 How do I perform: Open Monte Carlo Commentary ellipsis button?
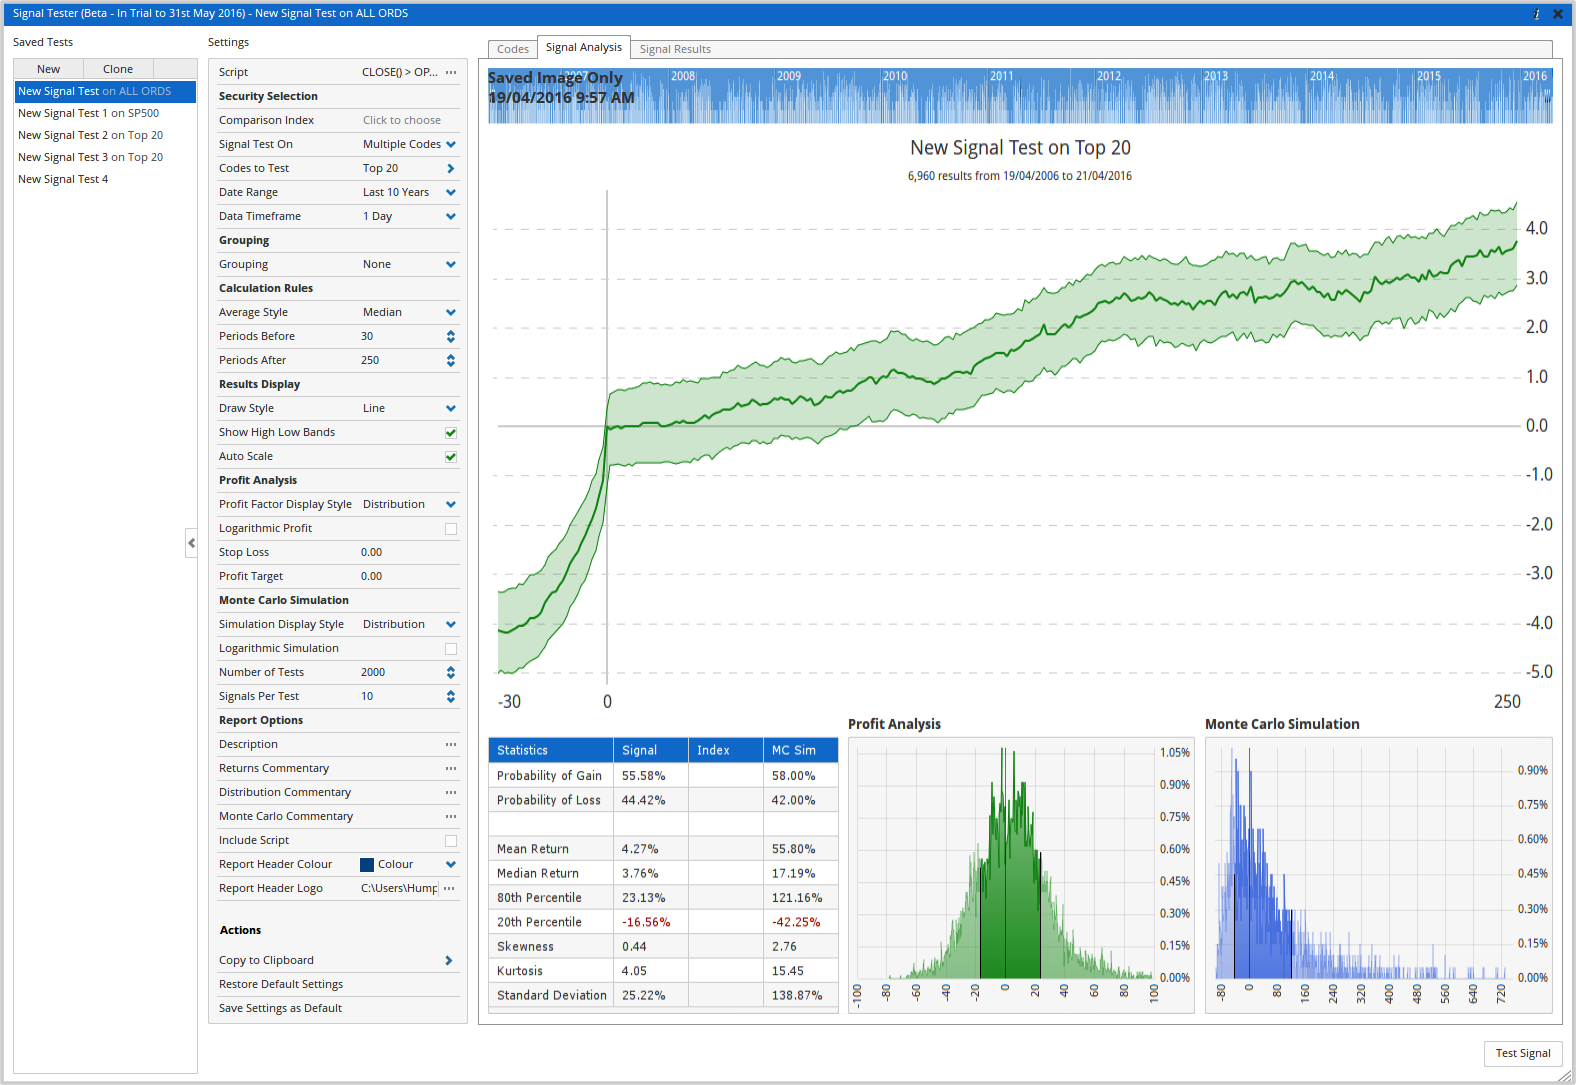coord(451,816)
